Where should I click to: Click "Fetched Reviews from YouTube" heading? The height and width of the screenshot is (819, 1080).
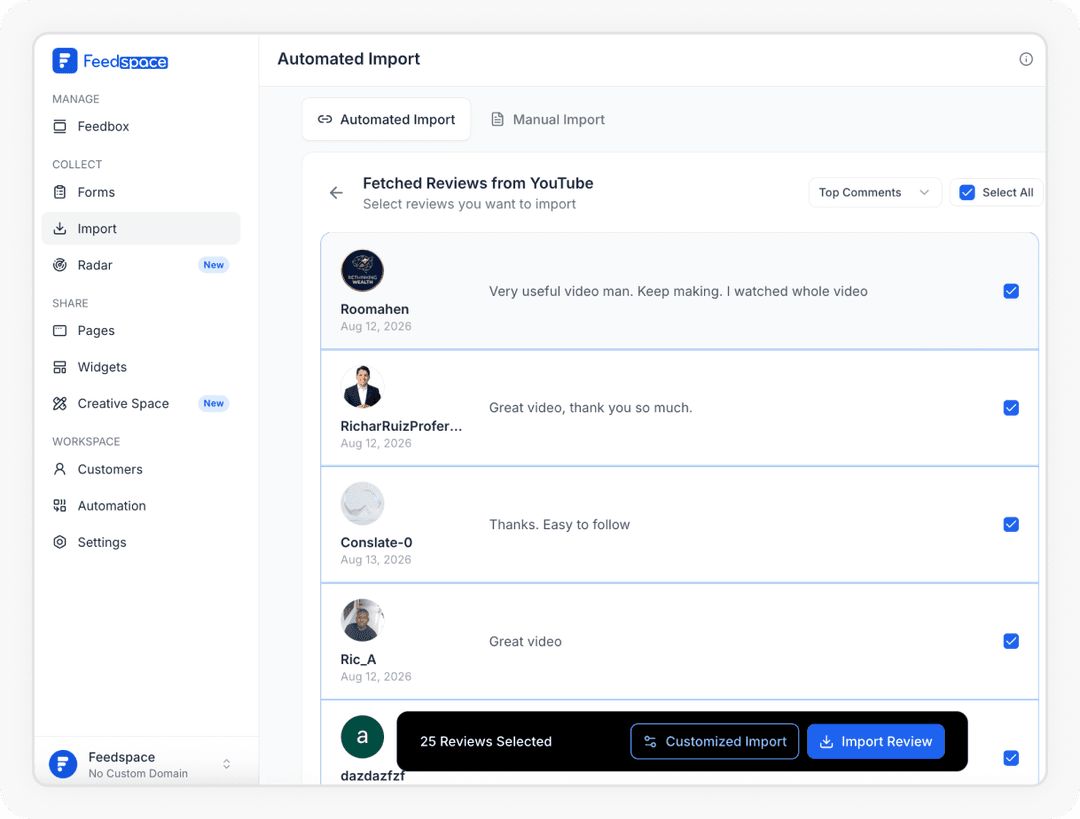[478, 183]
